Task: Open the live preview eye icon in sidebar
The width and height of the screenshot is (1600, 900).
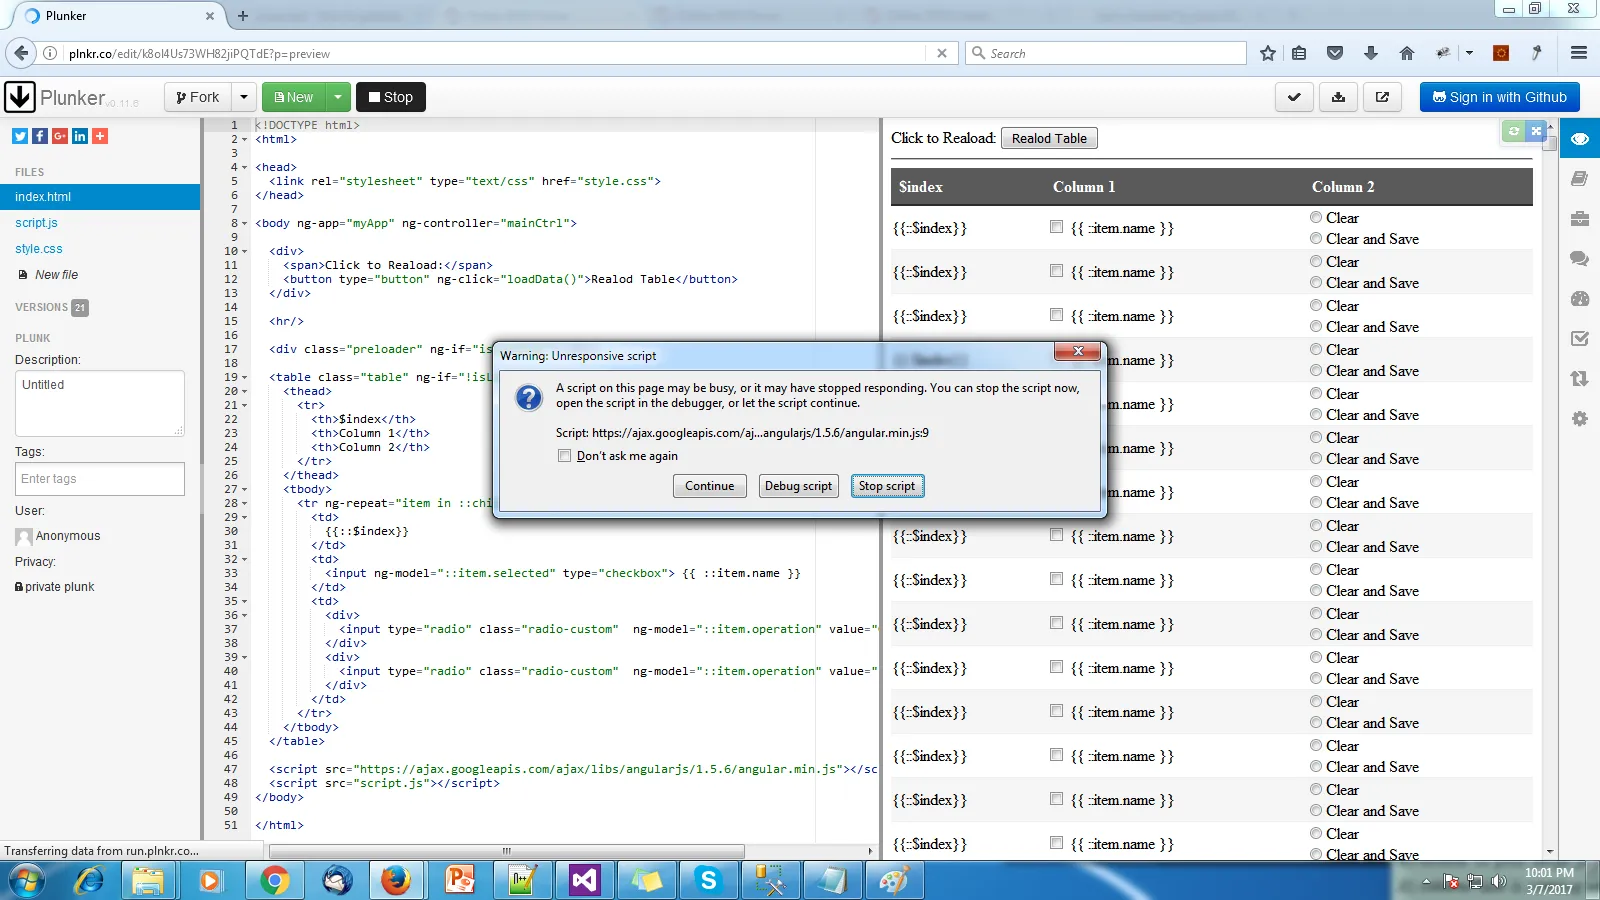Action: click(1579, 139)
